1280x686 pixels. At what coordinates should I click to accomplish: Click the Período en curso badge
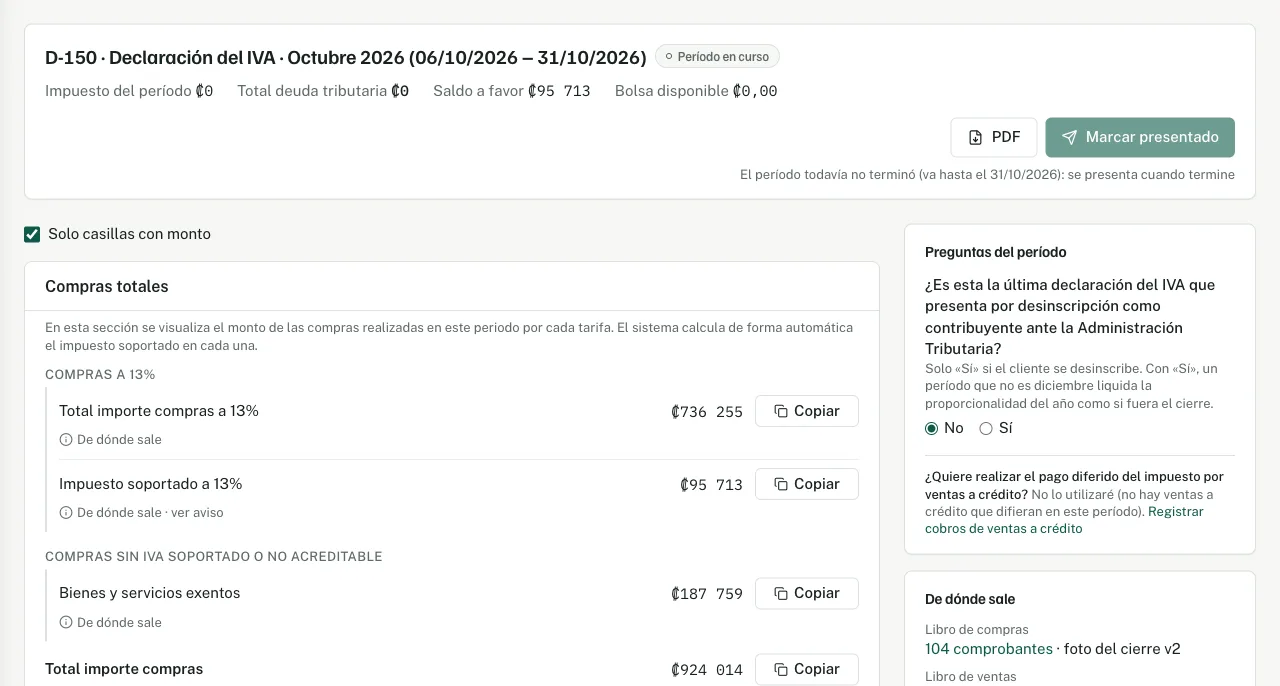click(717, 56)
